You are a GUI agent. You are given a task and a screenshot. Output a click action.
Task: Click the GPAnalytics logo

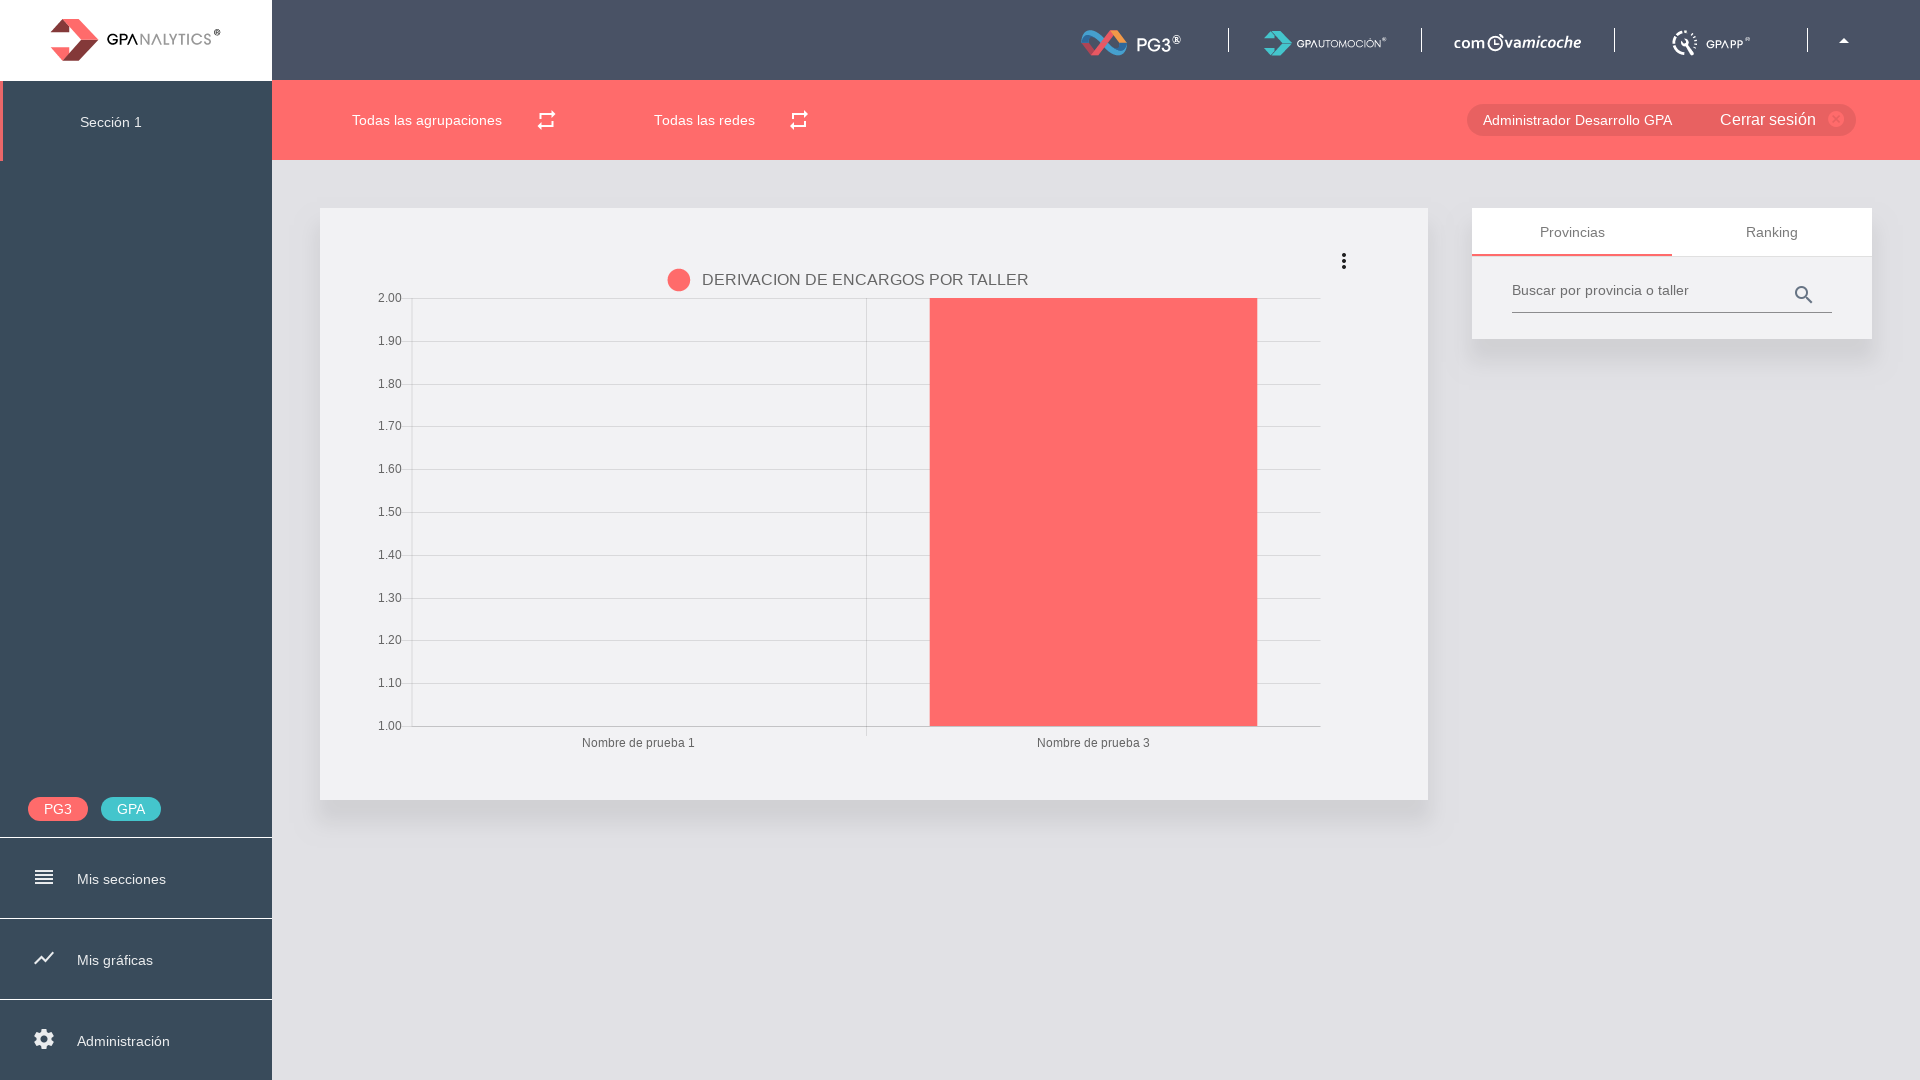pyautogui.click(x=135, y=40)
